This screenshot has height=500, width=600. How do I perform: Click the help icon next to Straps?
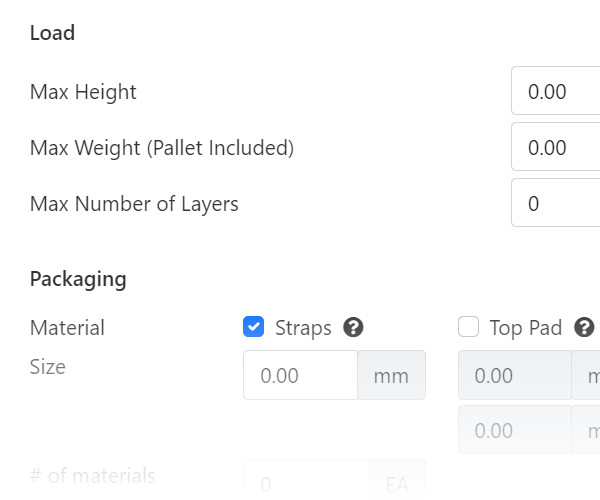(353, 328)
